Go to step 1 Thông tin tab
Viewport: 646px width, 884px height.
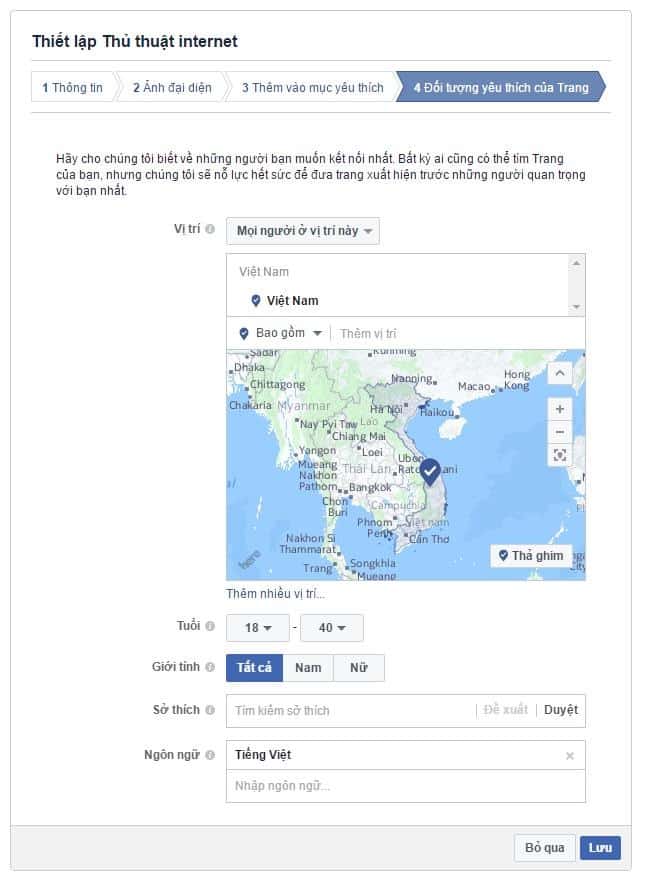tap(72, 88)
